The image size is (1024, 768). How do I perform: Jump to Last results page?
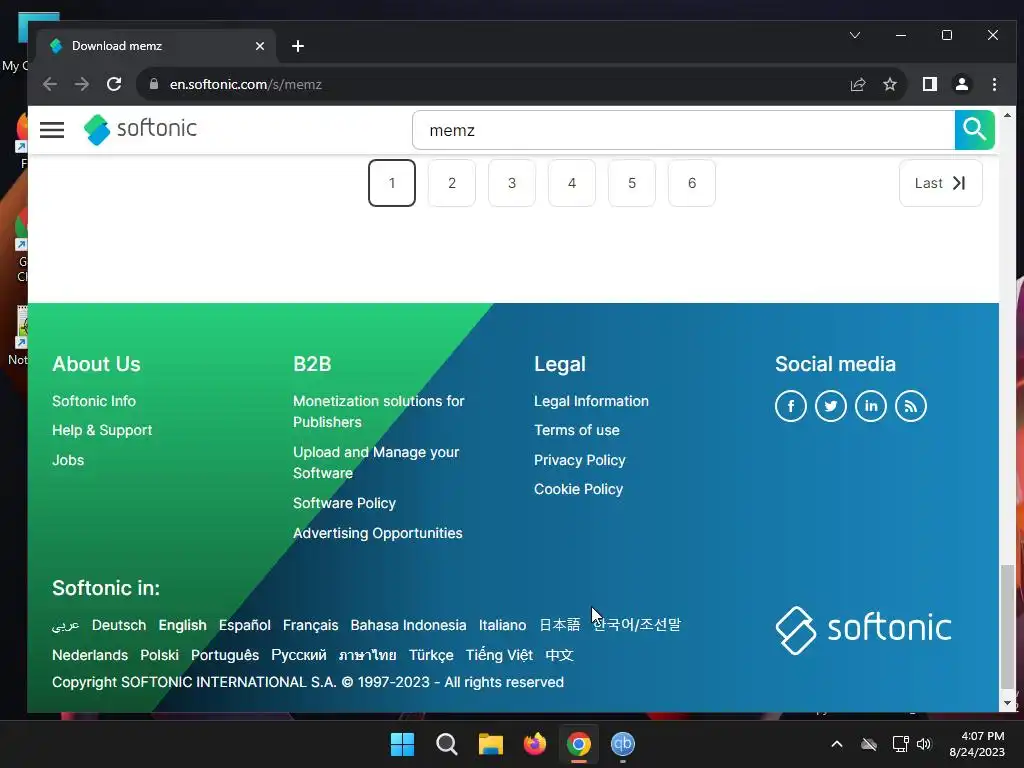tap(940, 183)
